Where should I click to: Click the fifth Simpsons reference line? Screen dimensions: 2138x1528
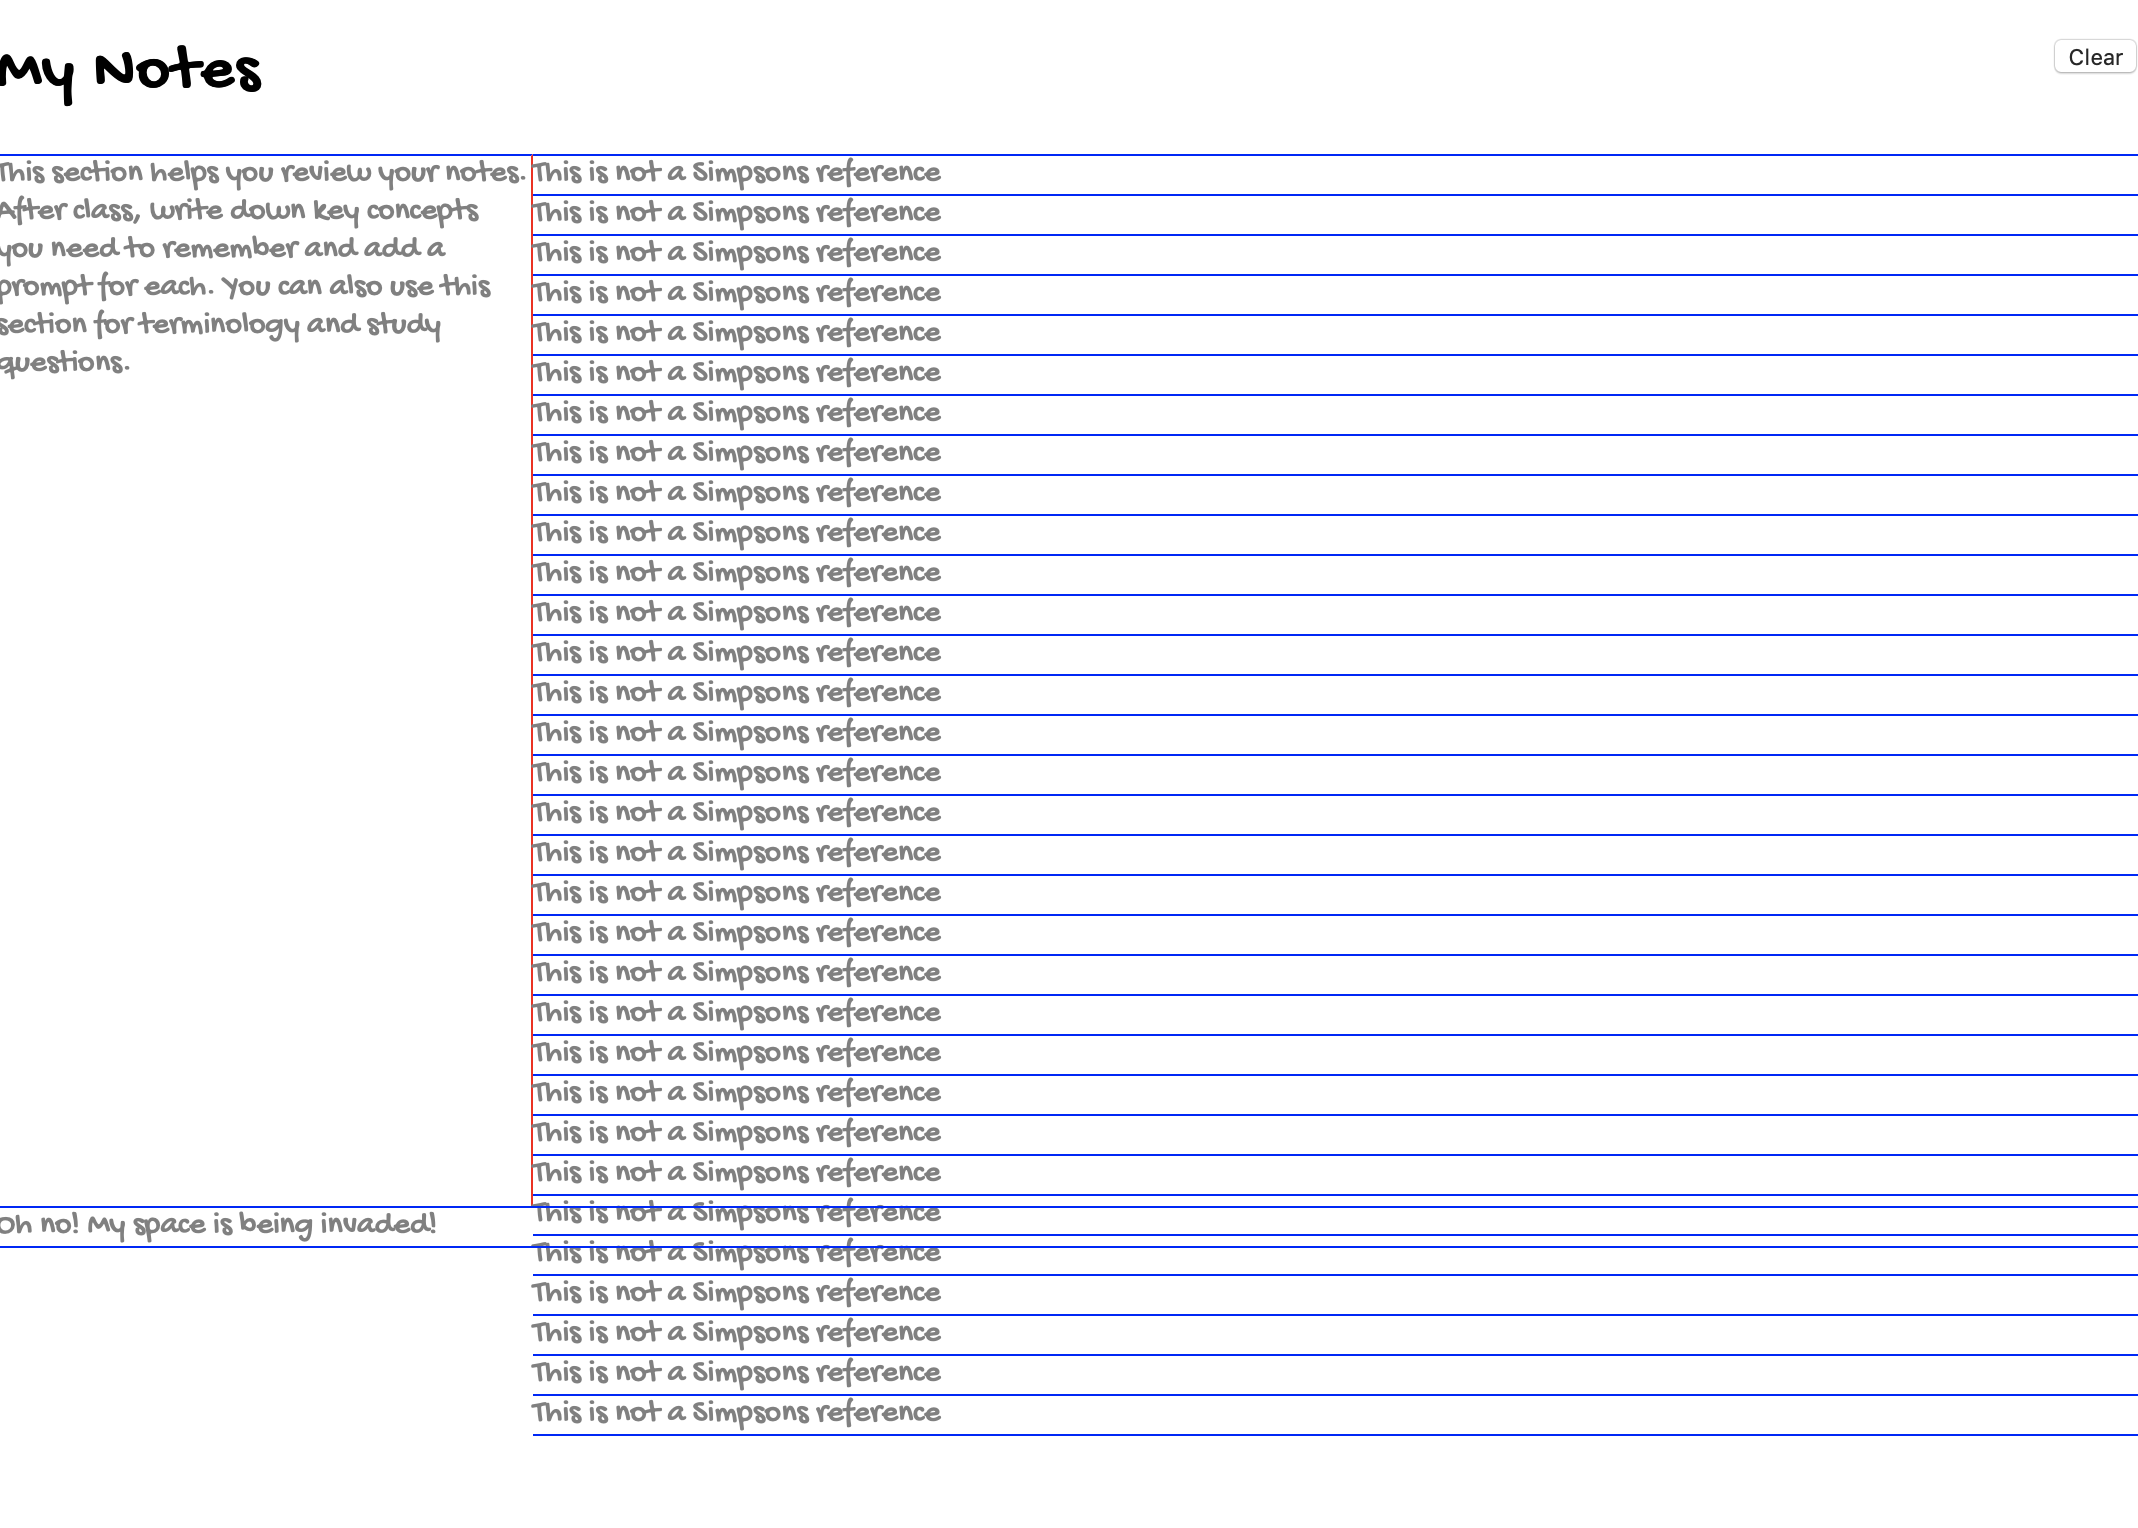(x=735, y=332)
